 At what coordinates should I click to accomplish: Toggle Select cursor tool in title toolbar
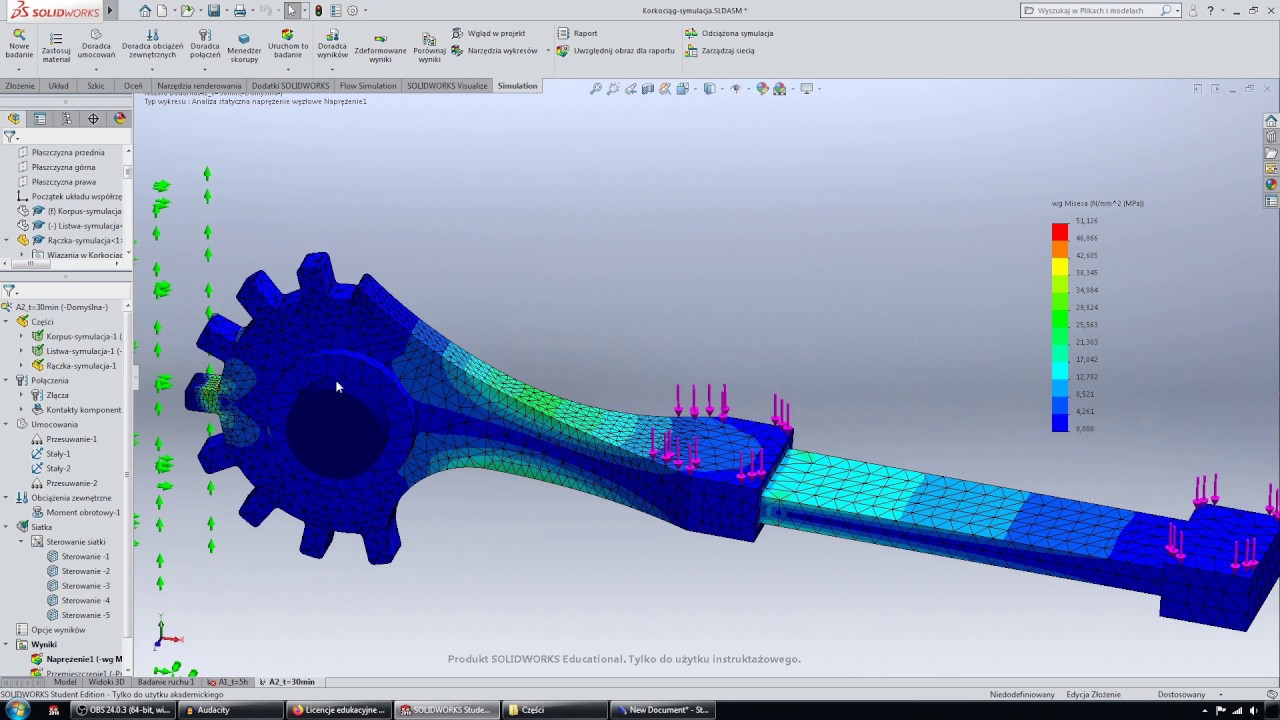(x=292, y=11)
